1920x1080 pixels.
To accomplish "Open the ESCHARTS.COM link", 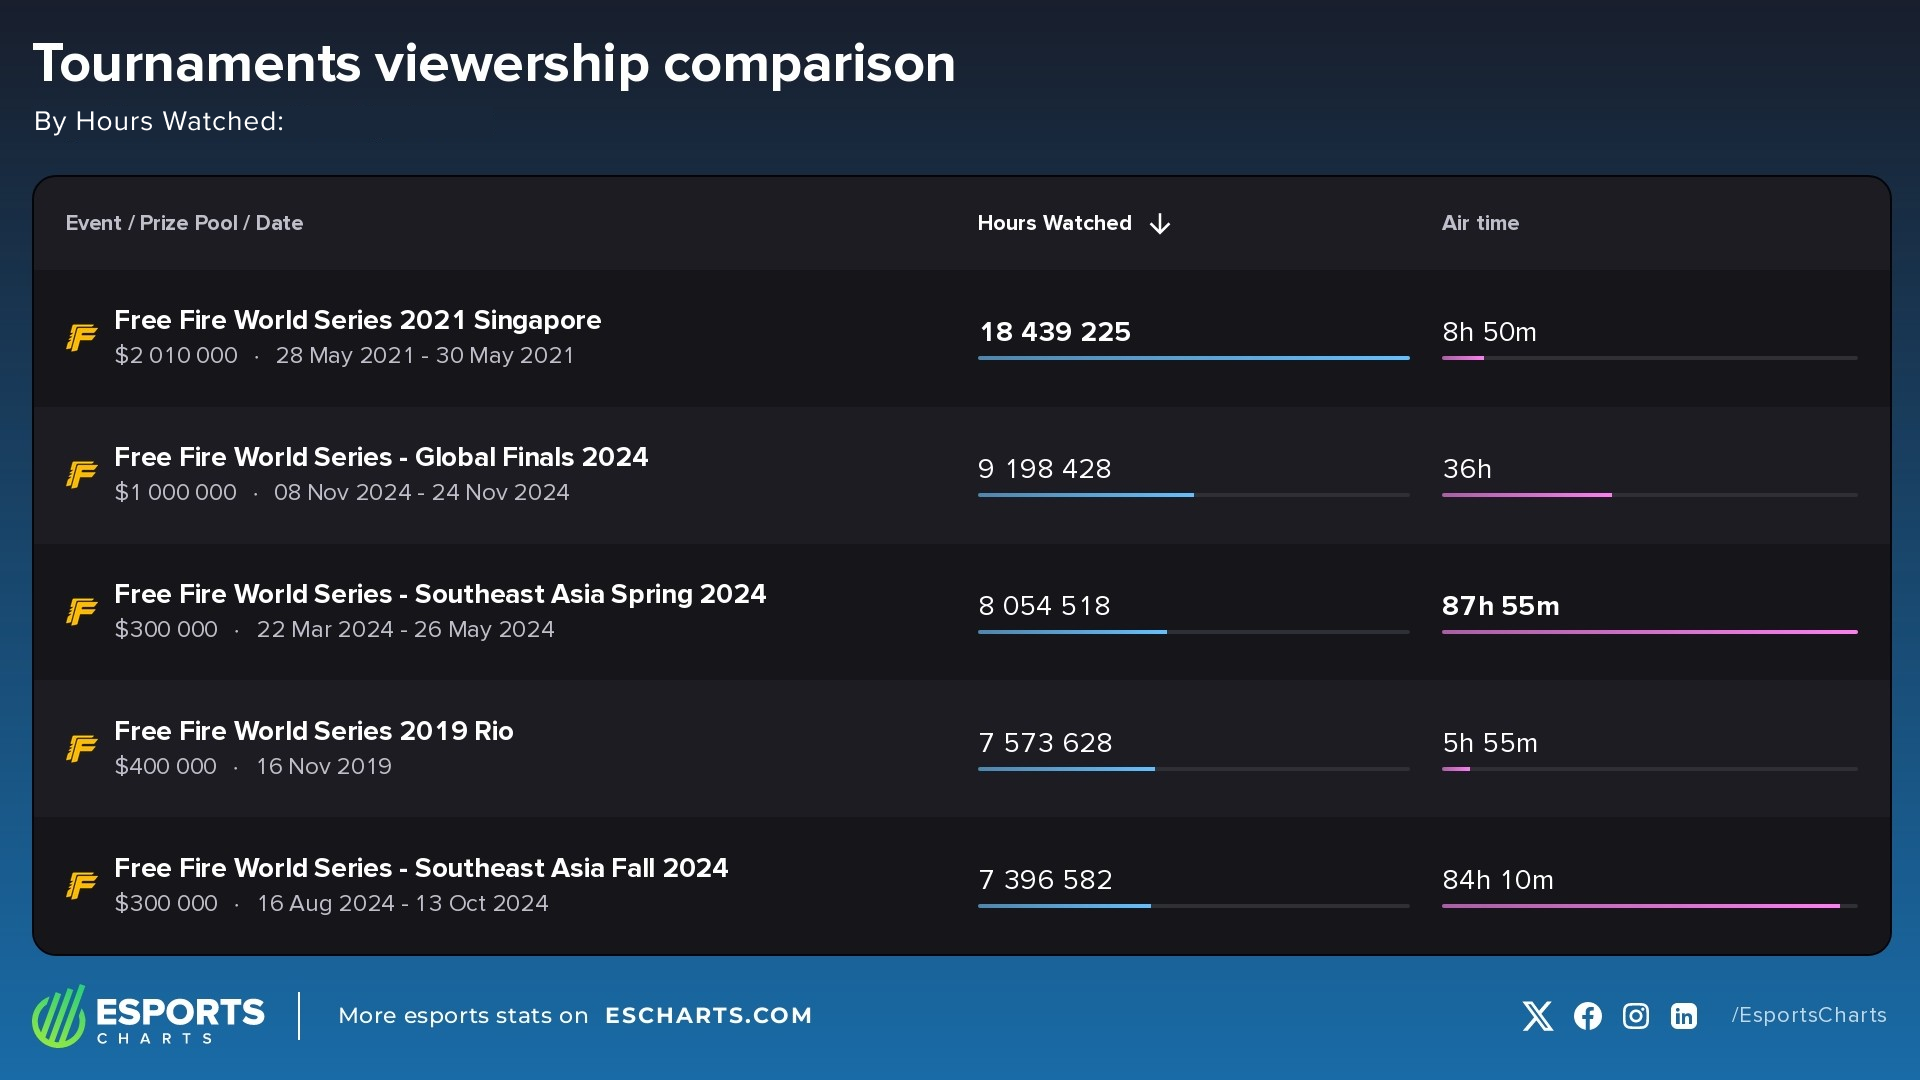I will (710, 1016).
